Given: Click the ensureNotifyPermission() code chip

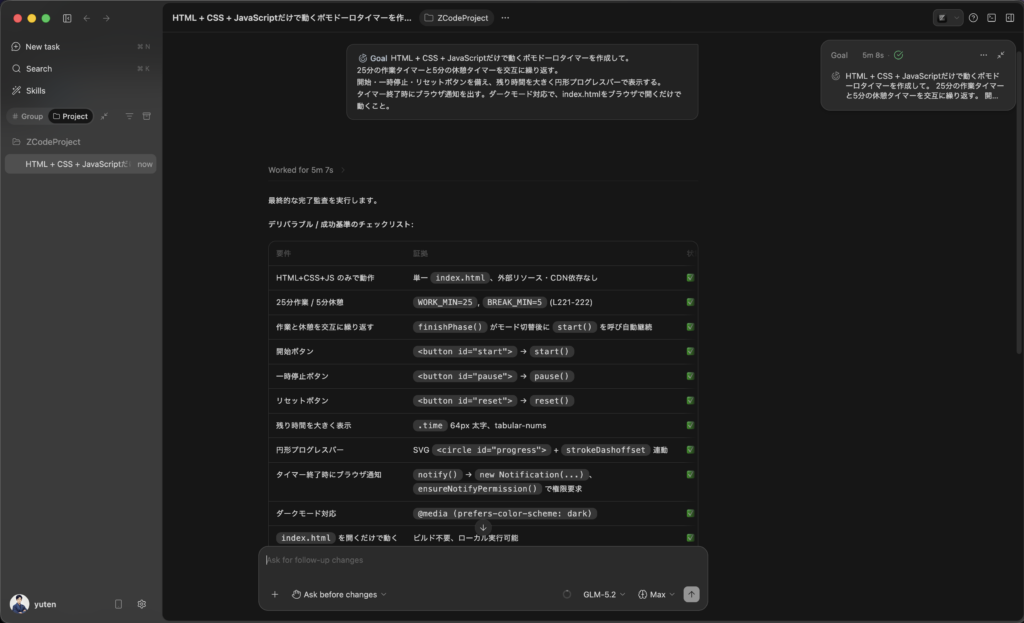Looking at the screenshot, I should tap(477, 488).
